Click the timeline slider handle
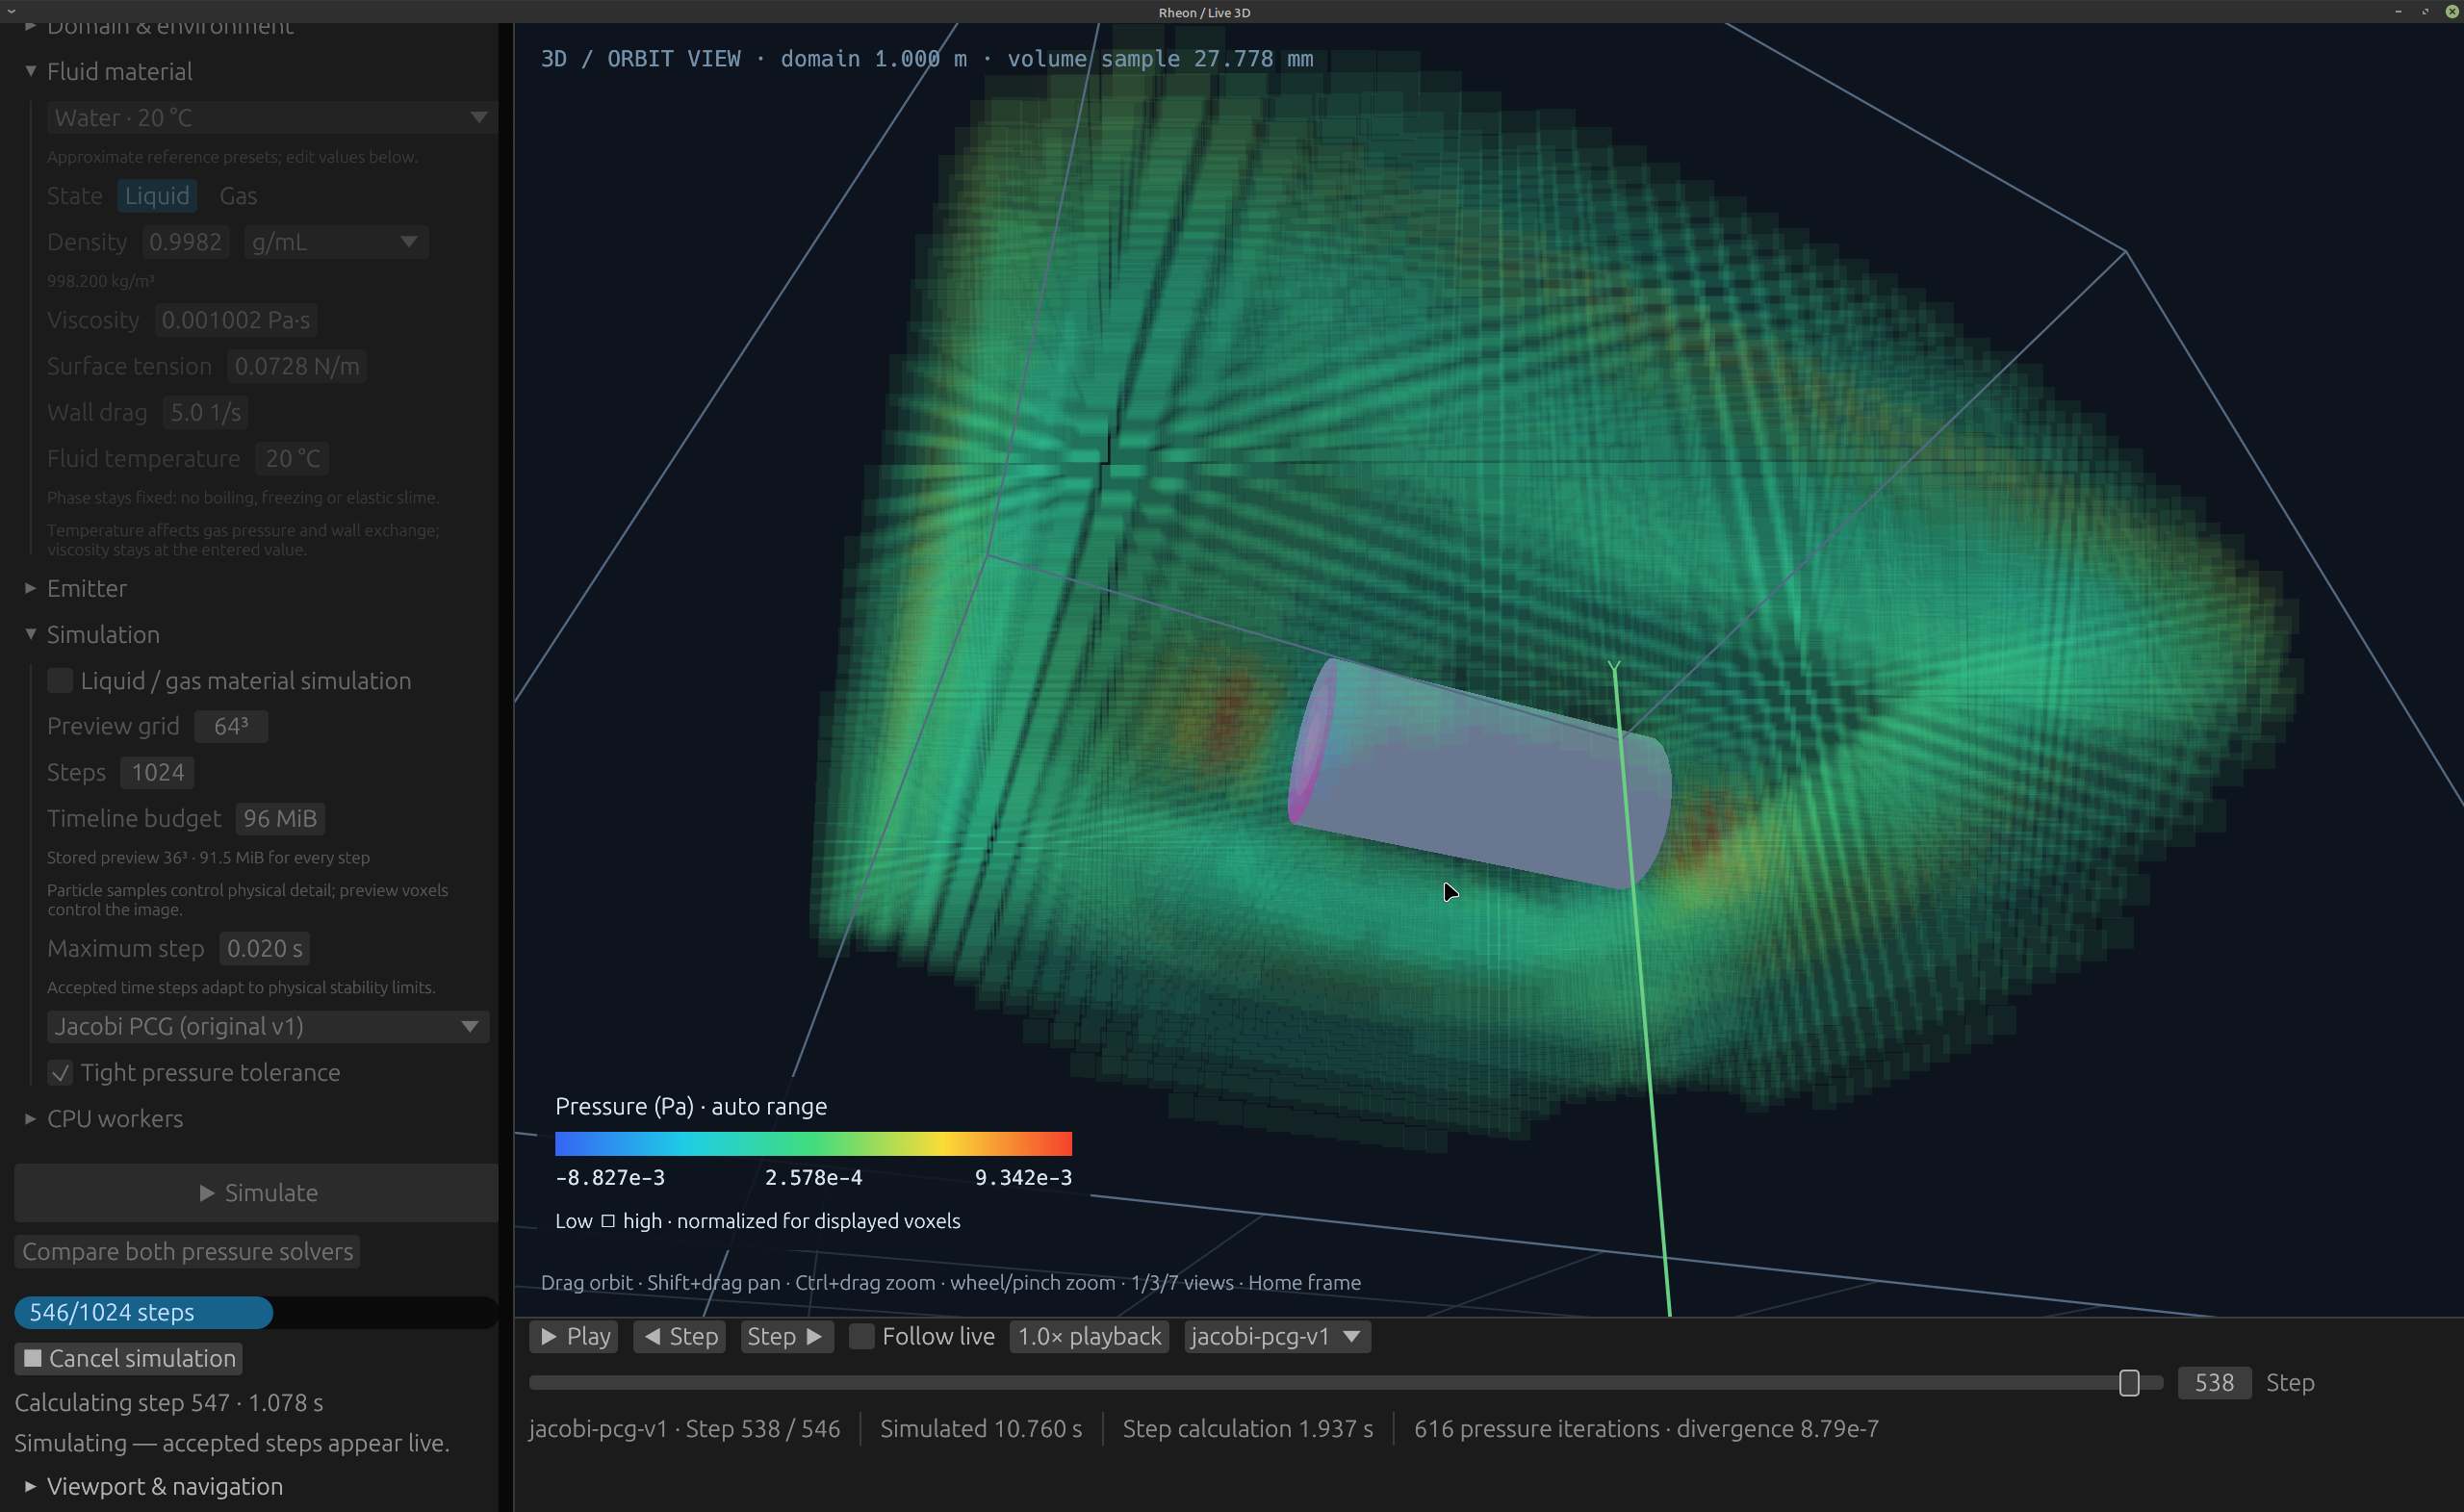 pyautogui.click(x=2129, y=1382)
